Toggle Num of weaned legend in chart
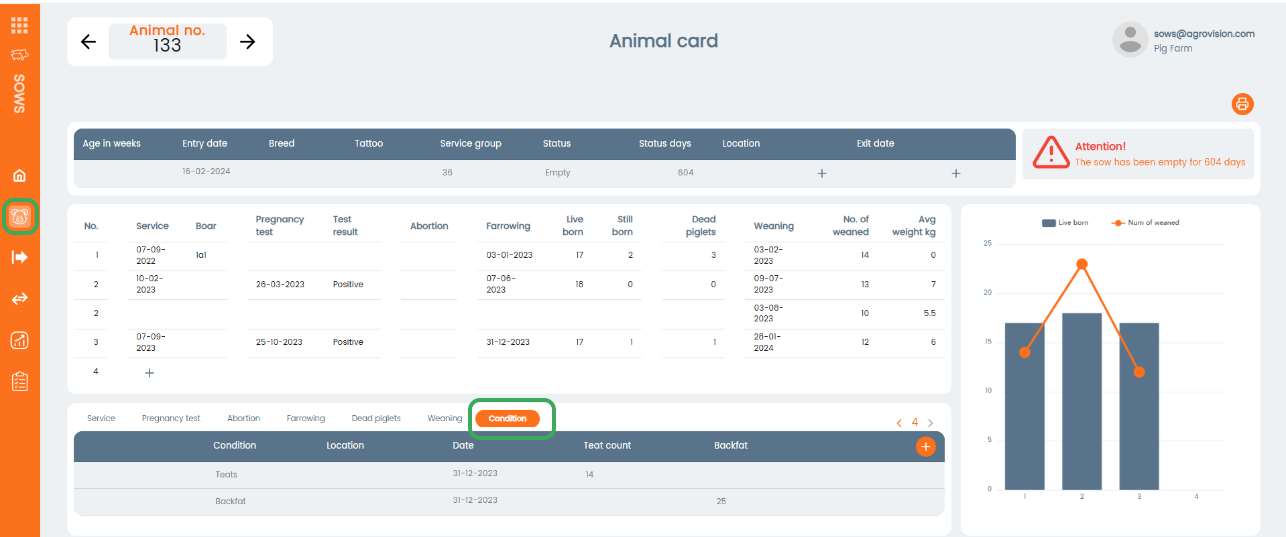This screenshot has width=1286, height=537. coord(1145,222)
